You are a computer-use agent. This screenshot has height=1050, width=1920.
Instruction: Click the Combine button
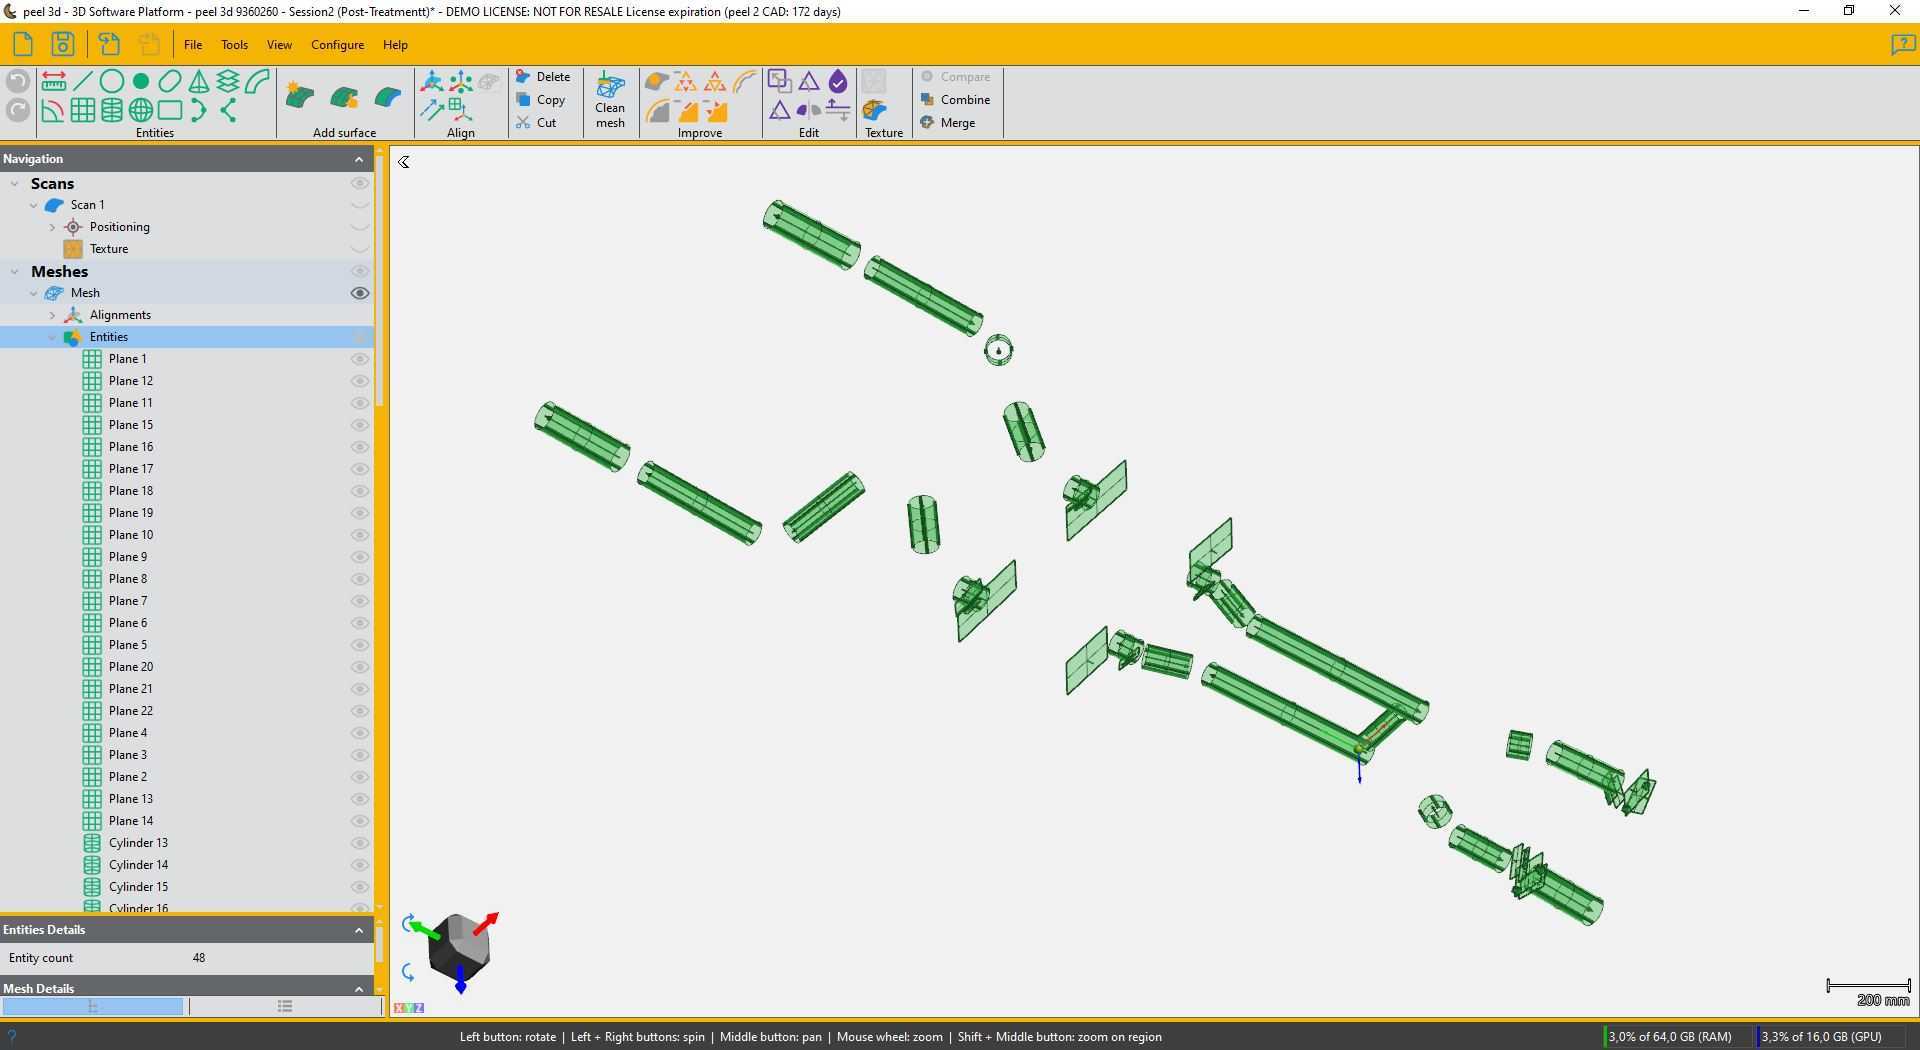click(x=955, y=100)
